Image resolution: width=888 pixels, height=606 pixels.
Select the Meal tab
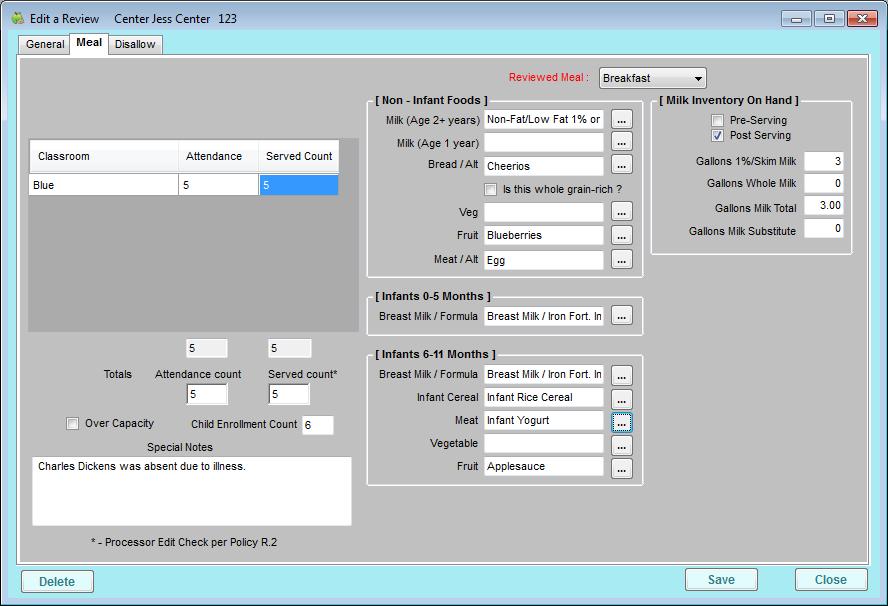pyautogui.click(x=89, y=43)
